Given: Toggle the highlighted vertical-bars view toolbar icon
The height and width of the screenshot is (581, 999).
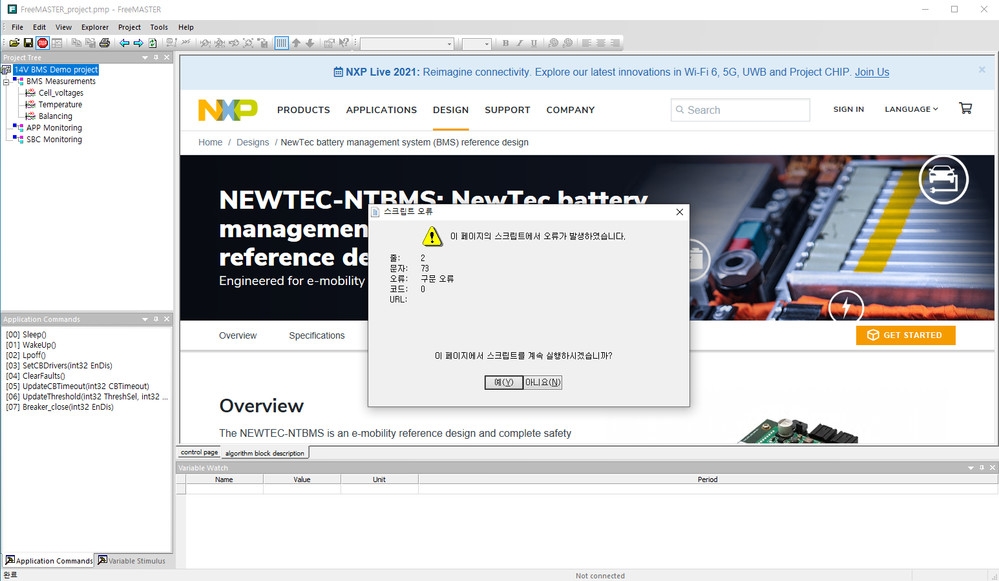Looking at the screenshot, I should click(x=281, y=43).
